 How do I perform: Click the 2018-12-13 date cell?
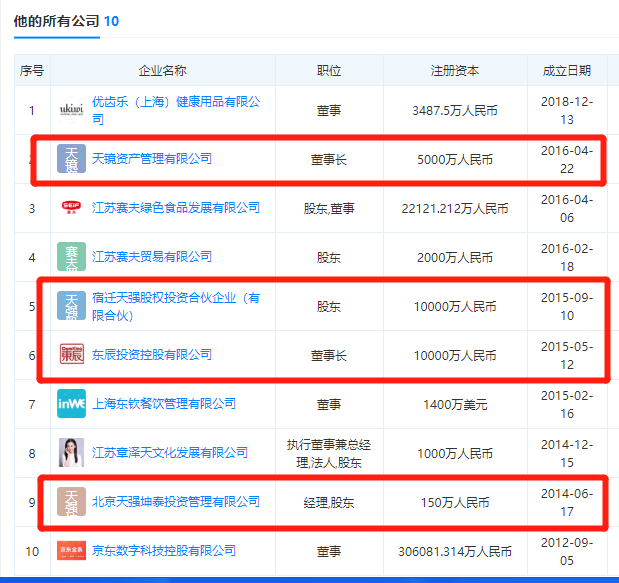(567, 111)
